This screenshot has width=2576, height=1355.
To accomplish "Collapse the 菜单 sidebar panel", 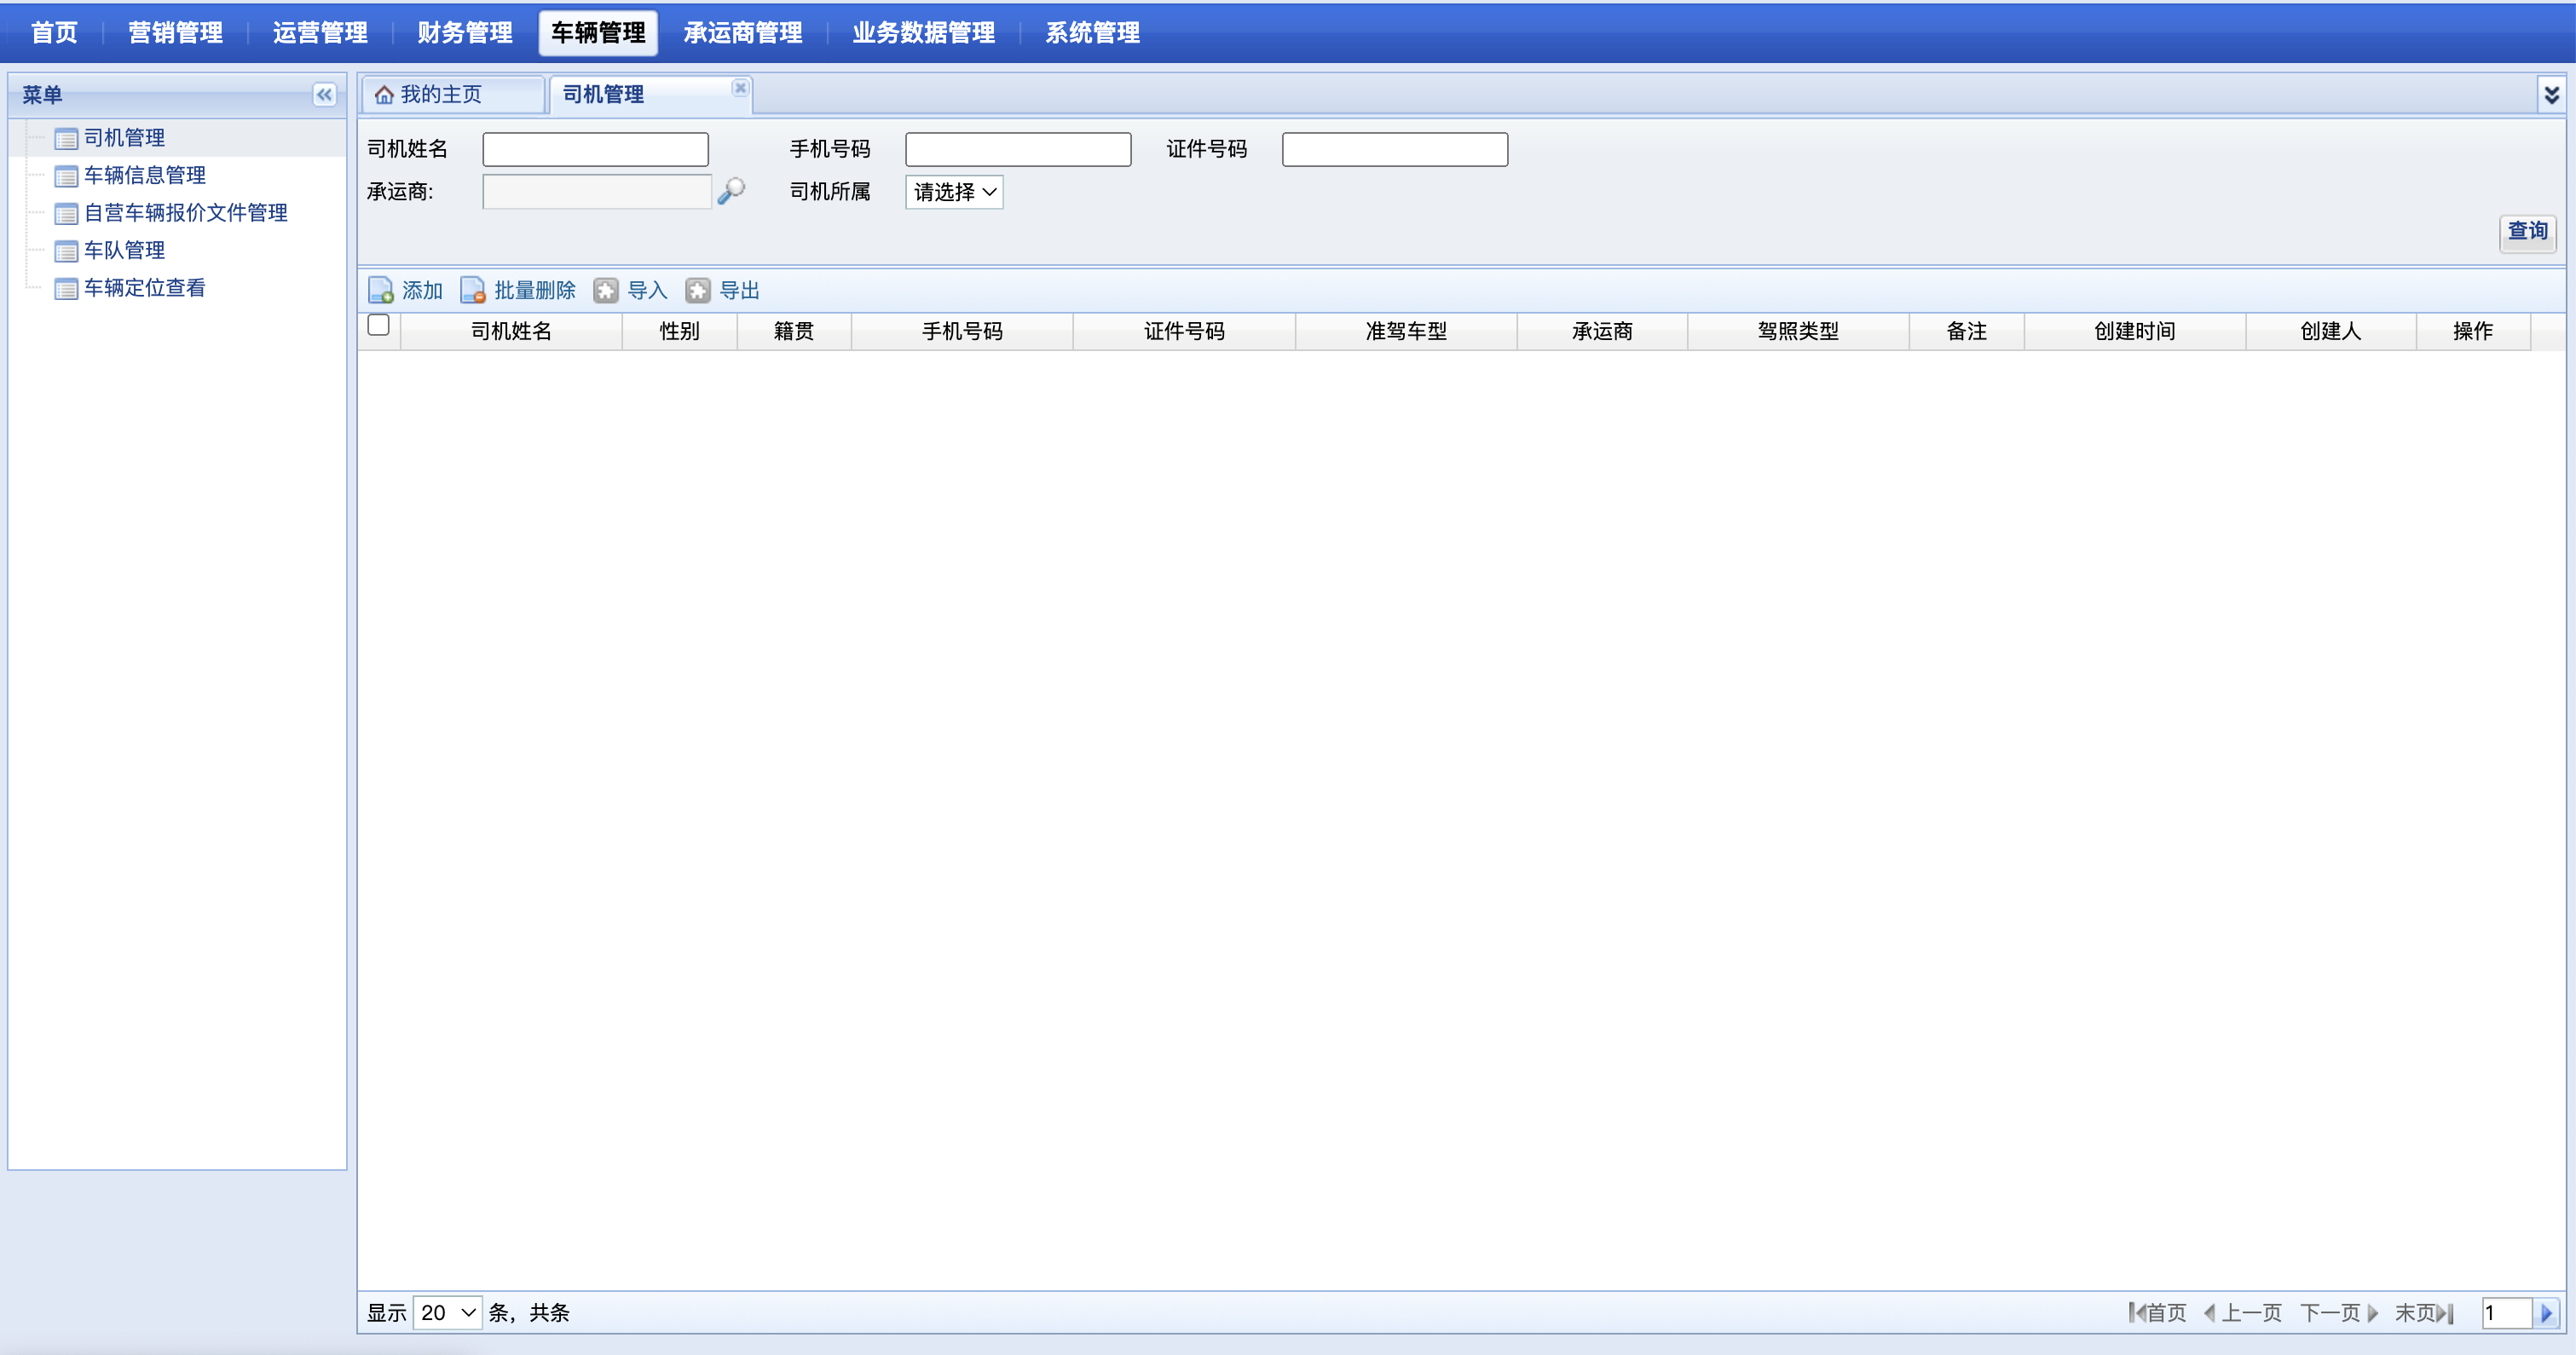I will (x=324, y=94).
